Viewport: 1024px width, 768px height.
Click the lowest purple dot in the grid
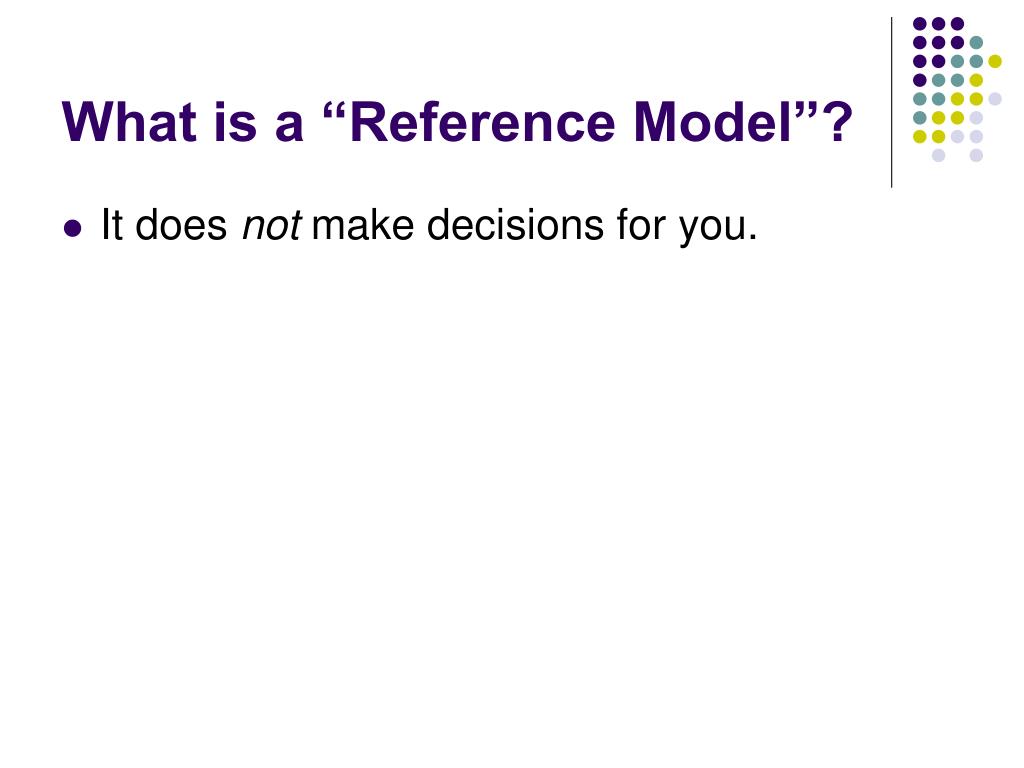tap(920, 80)
